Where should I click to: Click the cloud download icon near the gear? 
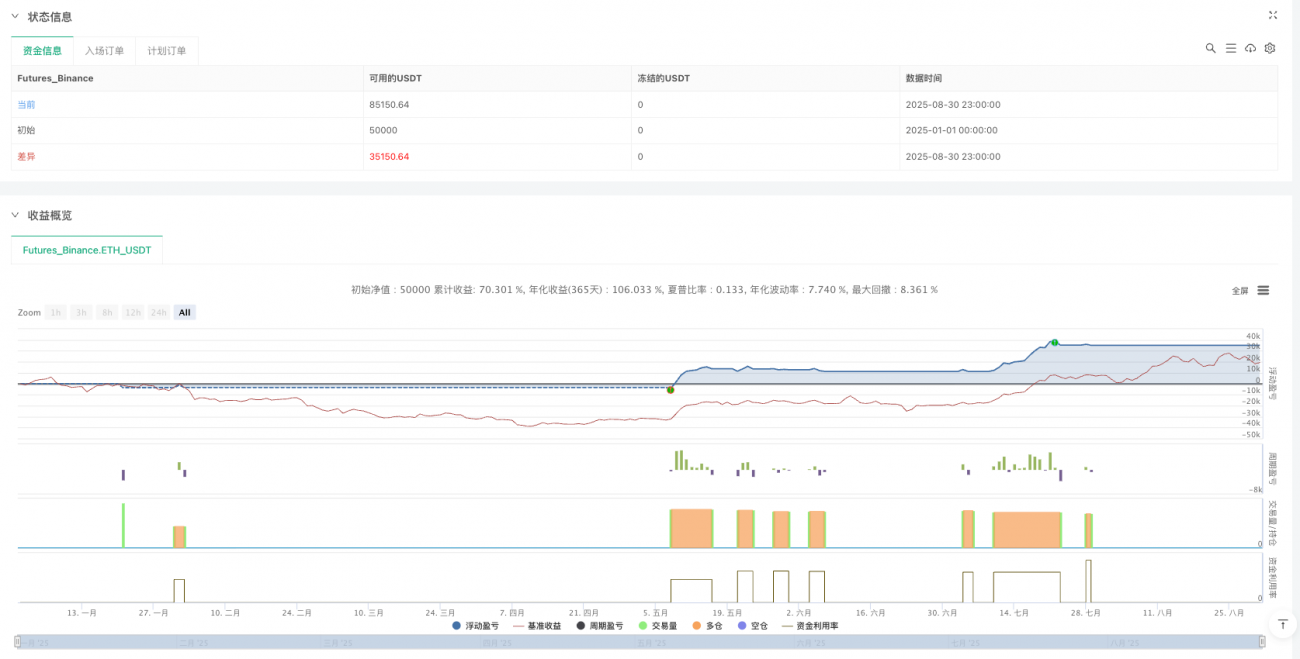pyautogui.click(x=1250, y=48)
